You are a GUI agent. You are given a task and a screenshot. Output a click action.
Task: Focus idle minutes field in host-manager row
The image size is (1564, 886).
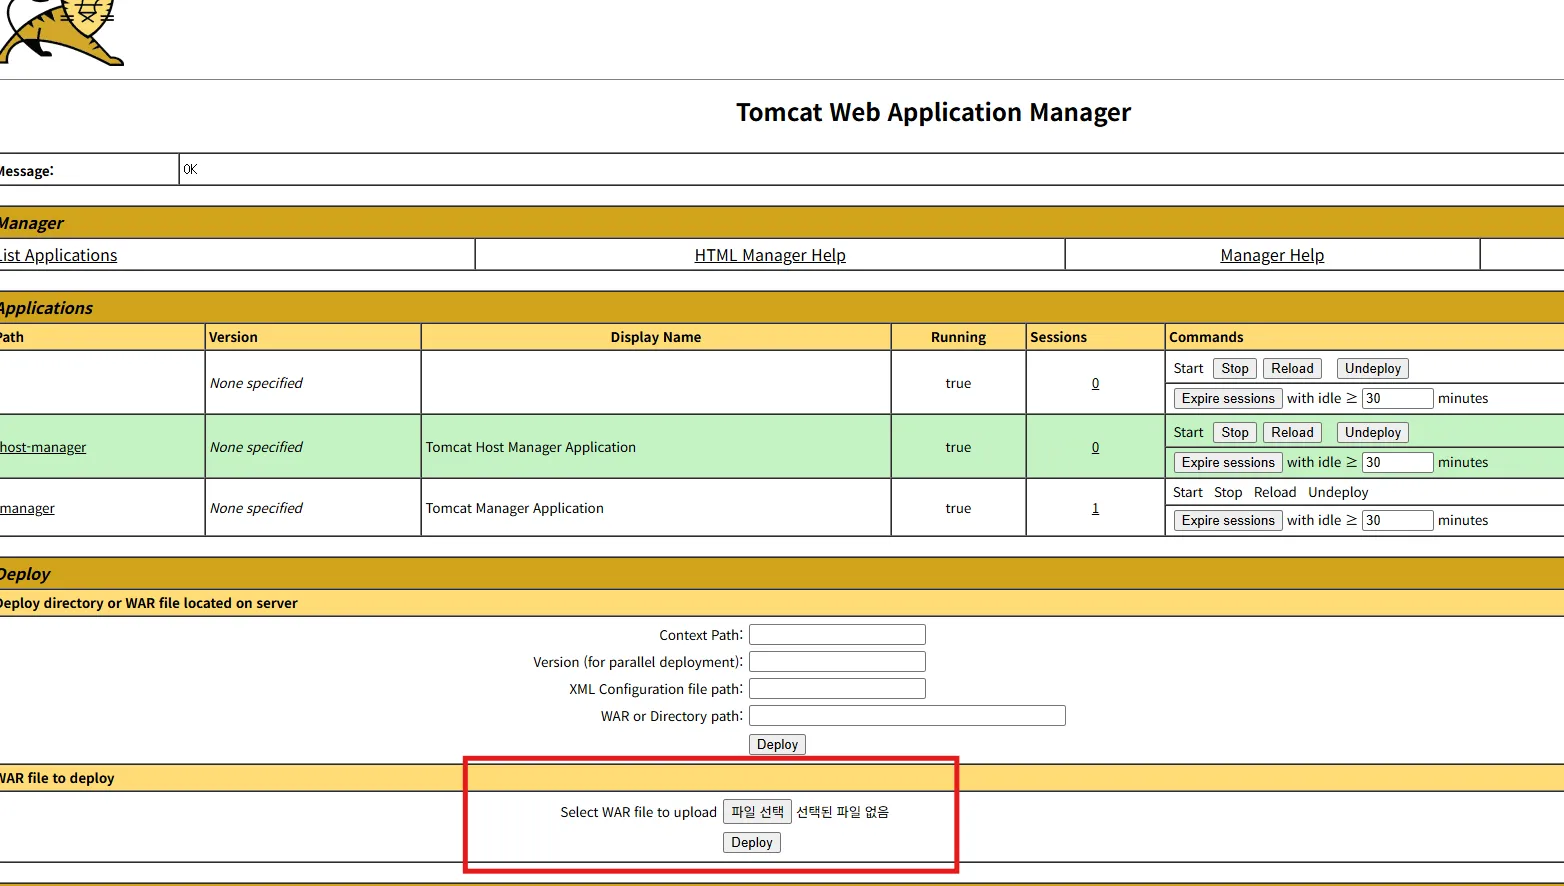tap(1397, 462)
